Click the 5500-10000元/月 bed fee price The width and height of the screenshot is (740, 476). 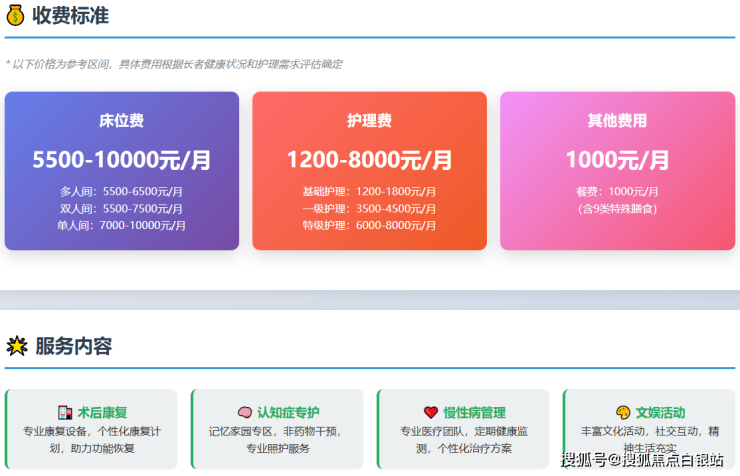[121, 160]
